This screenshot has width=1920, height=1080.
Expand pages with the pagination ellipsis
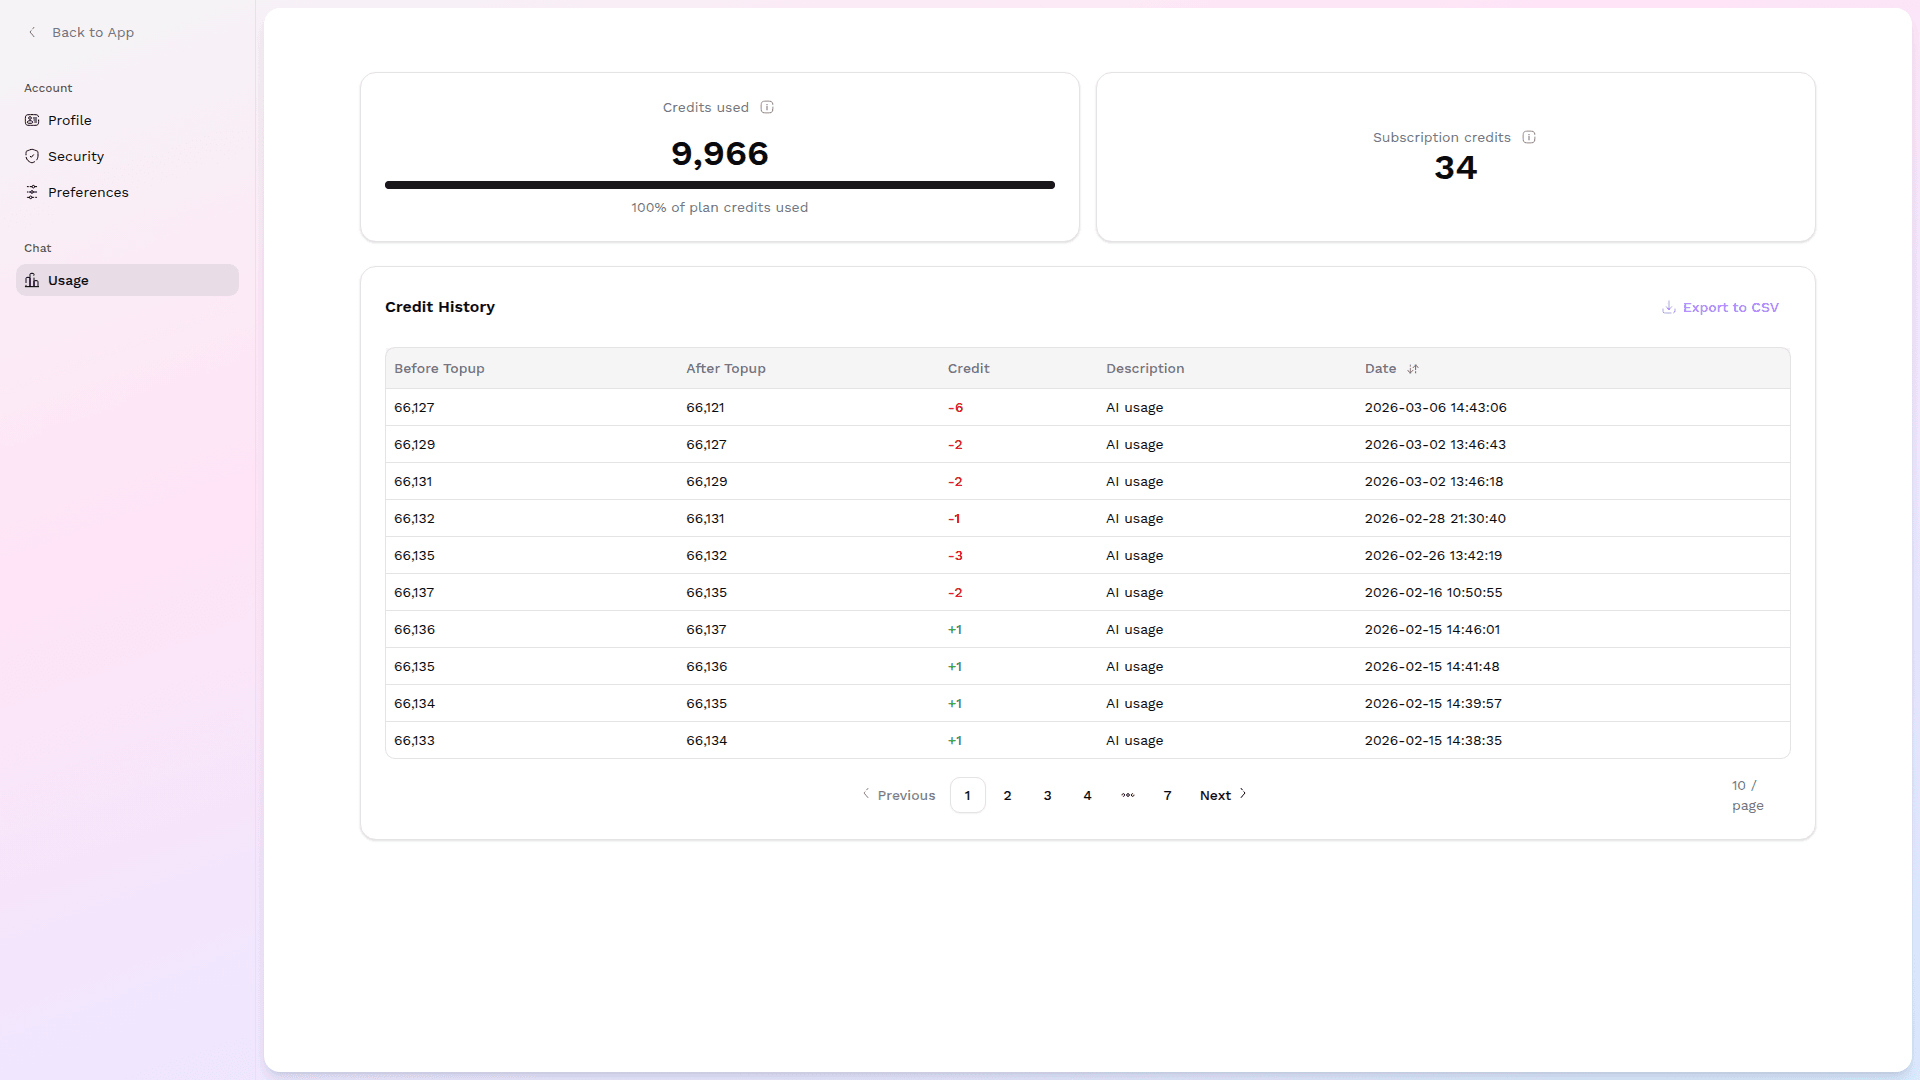pyautogui.click(x=1128, y=795)
